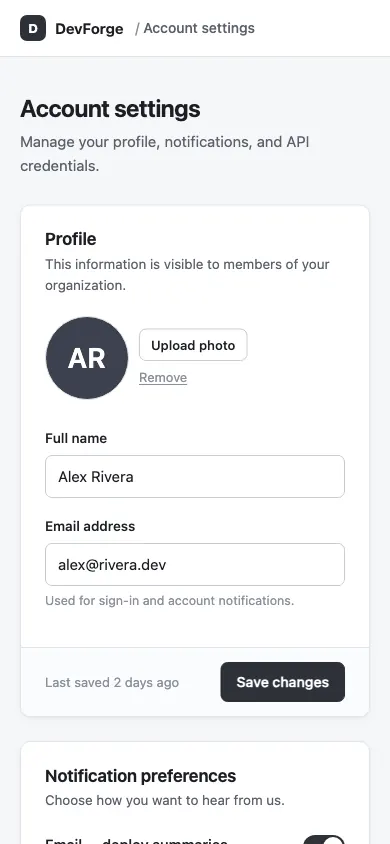The image size is (390, 844).
Task: Click the "Last saved 2 days ago" text
Action: tap(112, 683)
